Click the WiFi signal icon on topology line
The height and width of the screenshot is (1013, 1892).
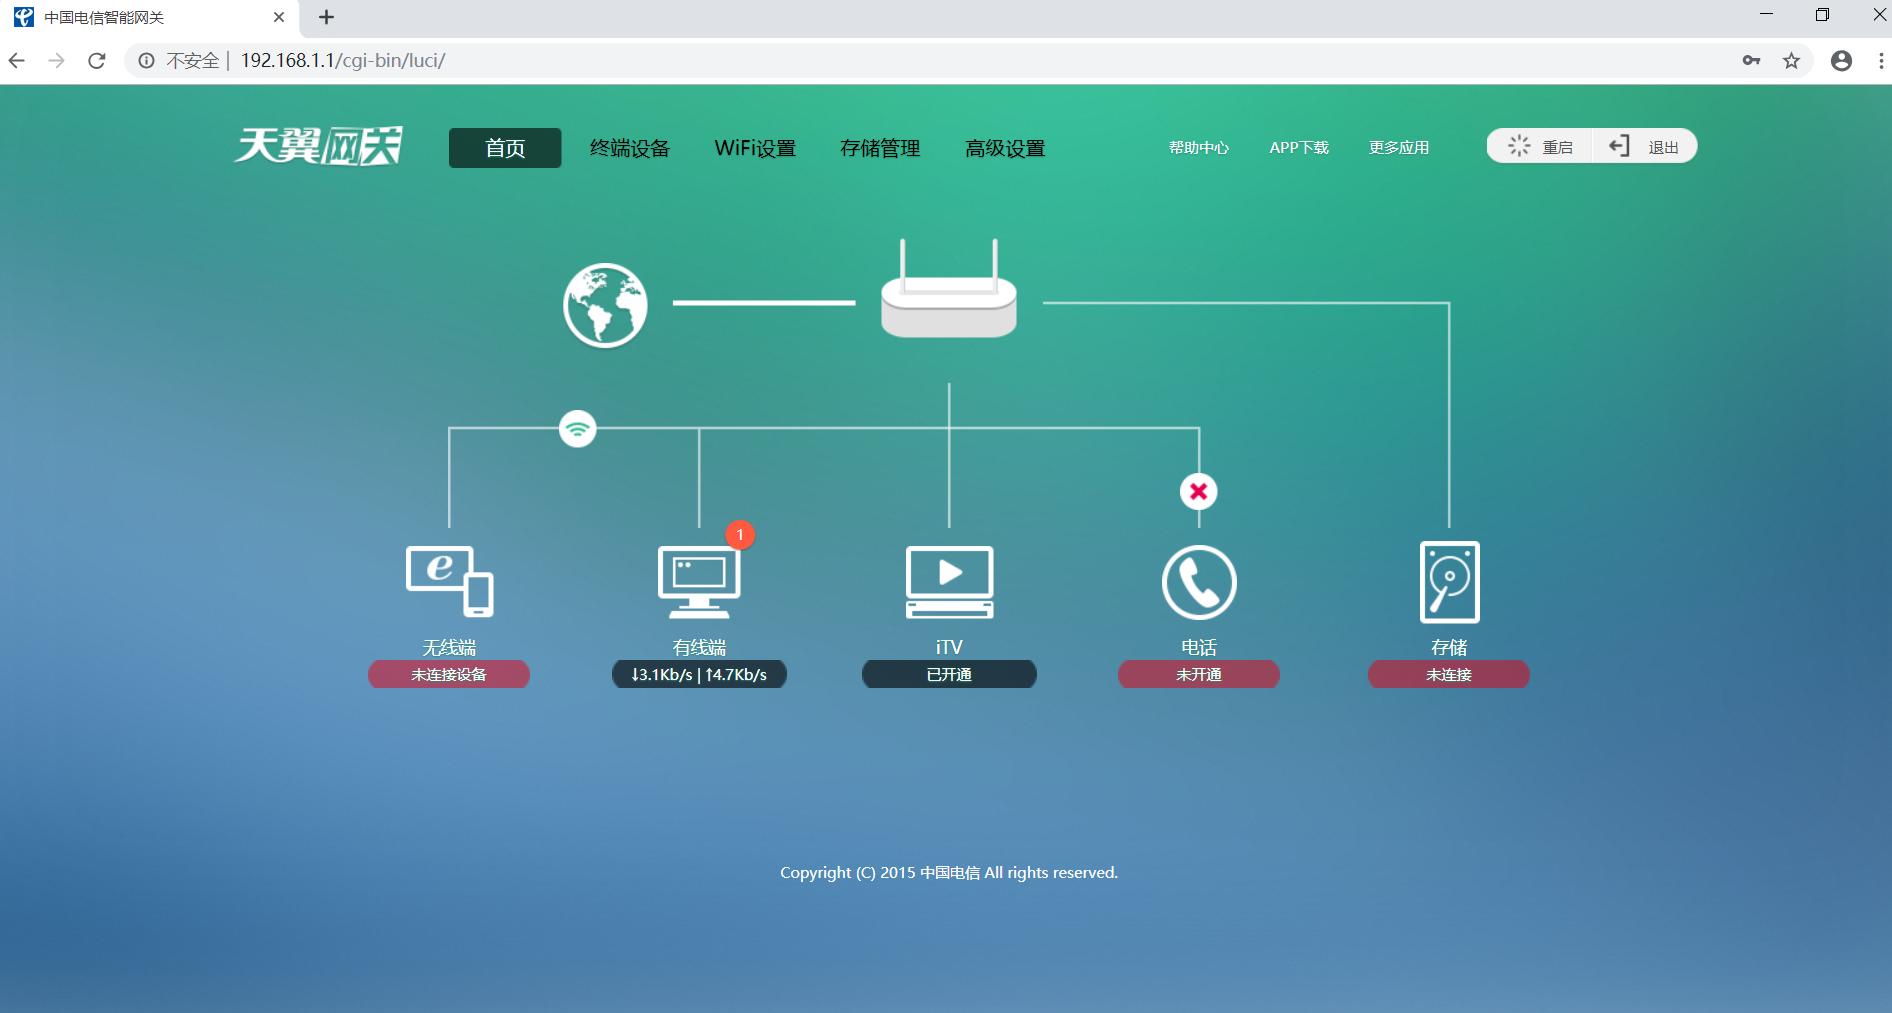click(x=576, y=428)
